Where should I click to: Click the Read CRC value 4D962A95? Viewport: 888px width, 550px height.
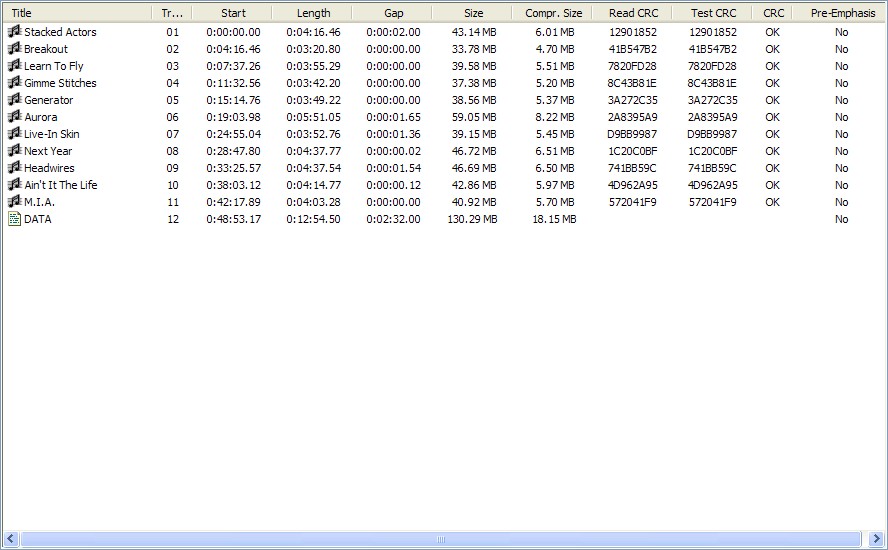[633, 185]
